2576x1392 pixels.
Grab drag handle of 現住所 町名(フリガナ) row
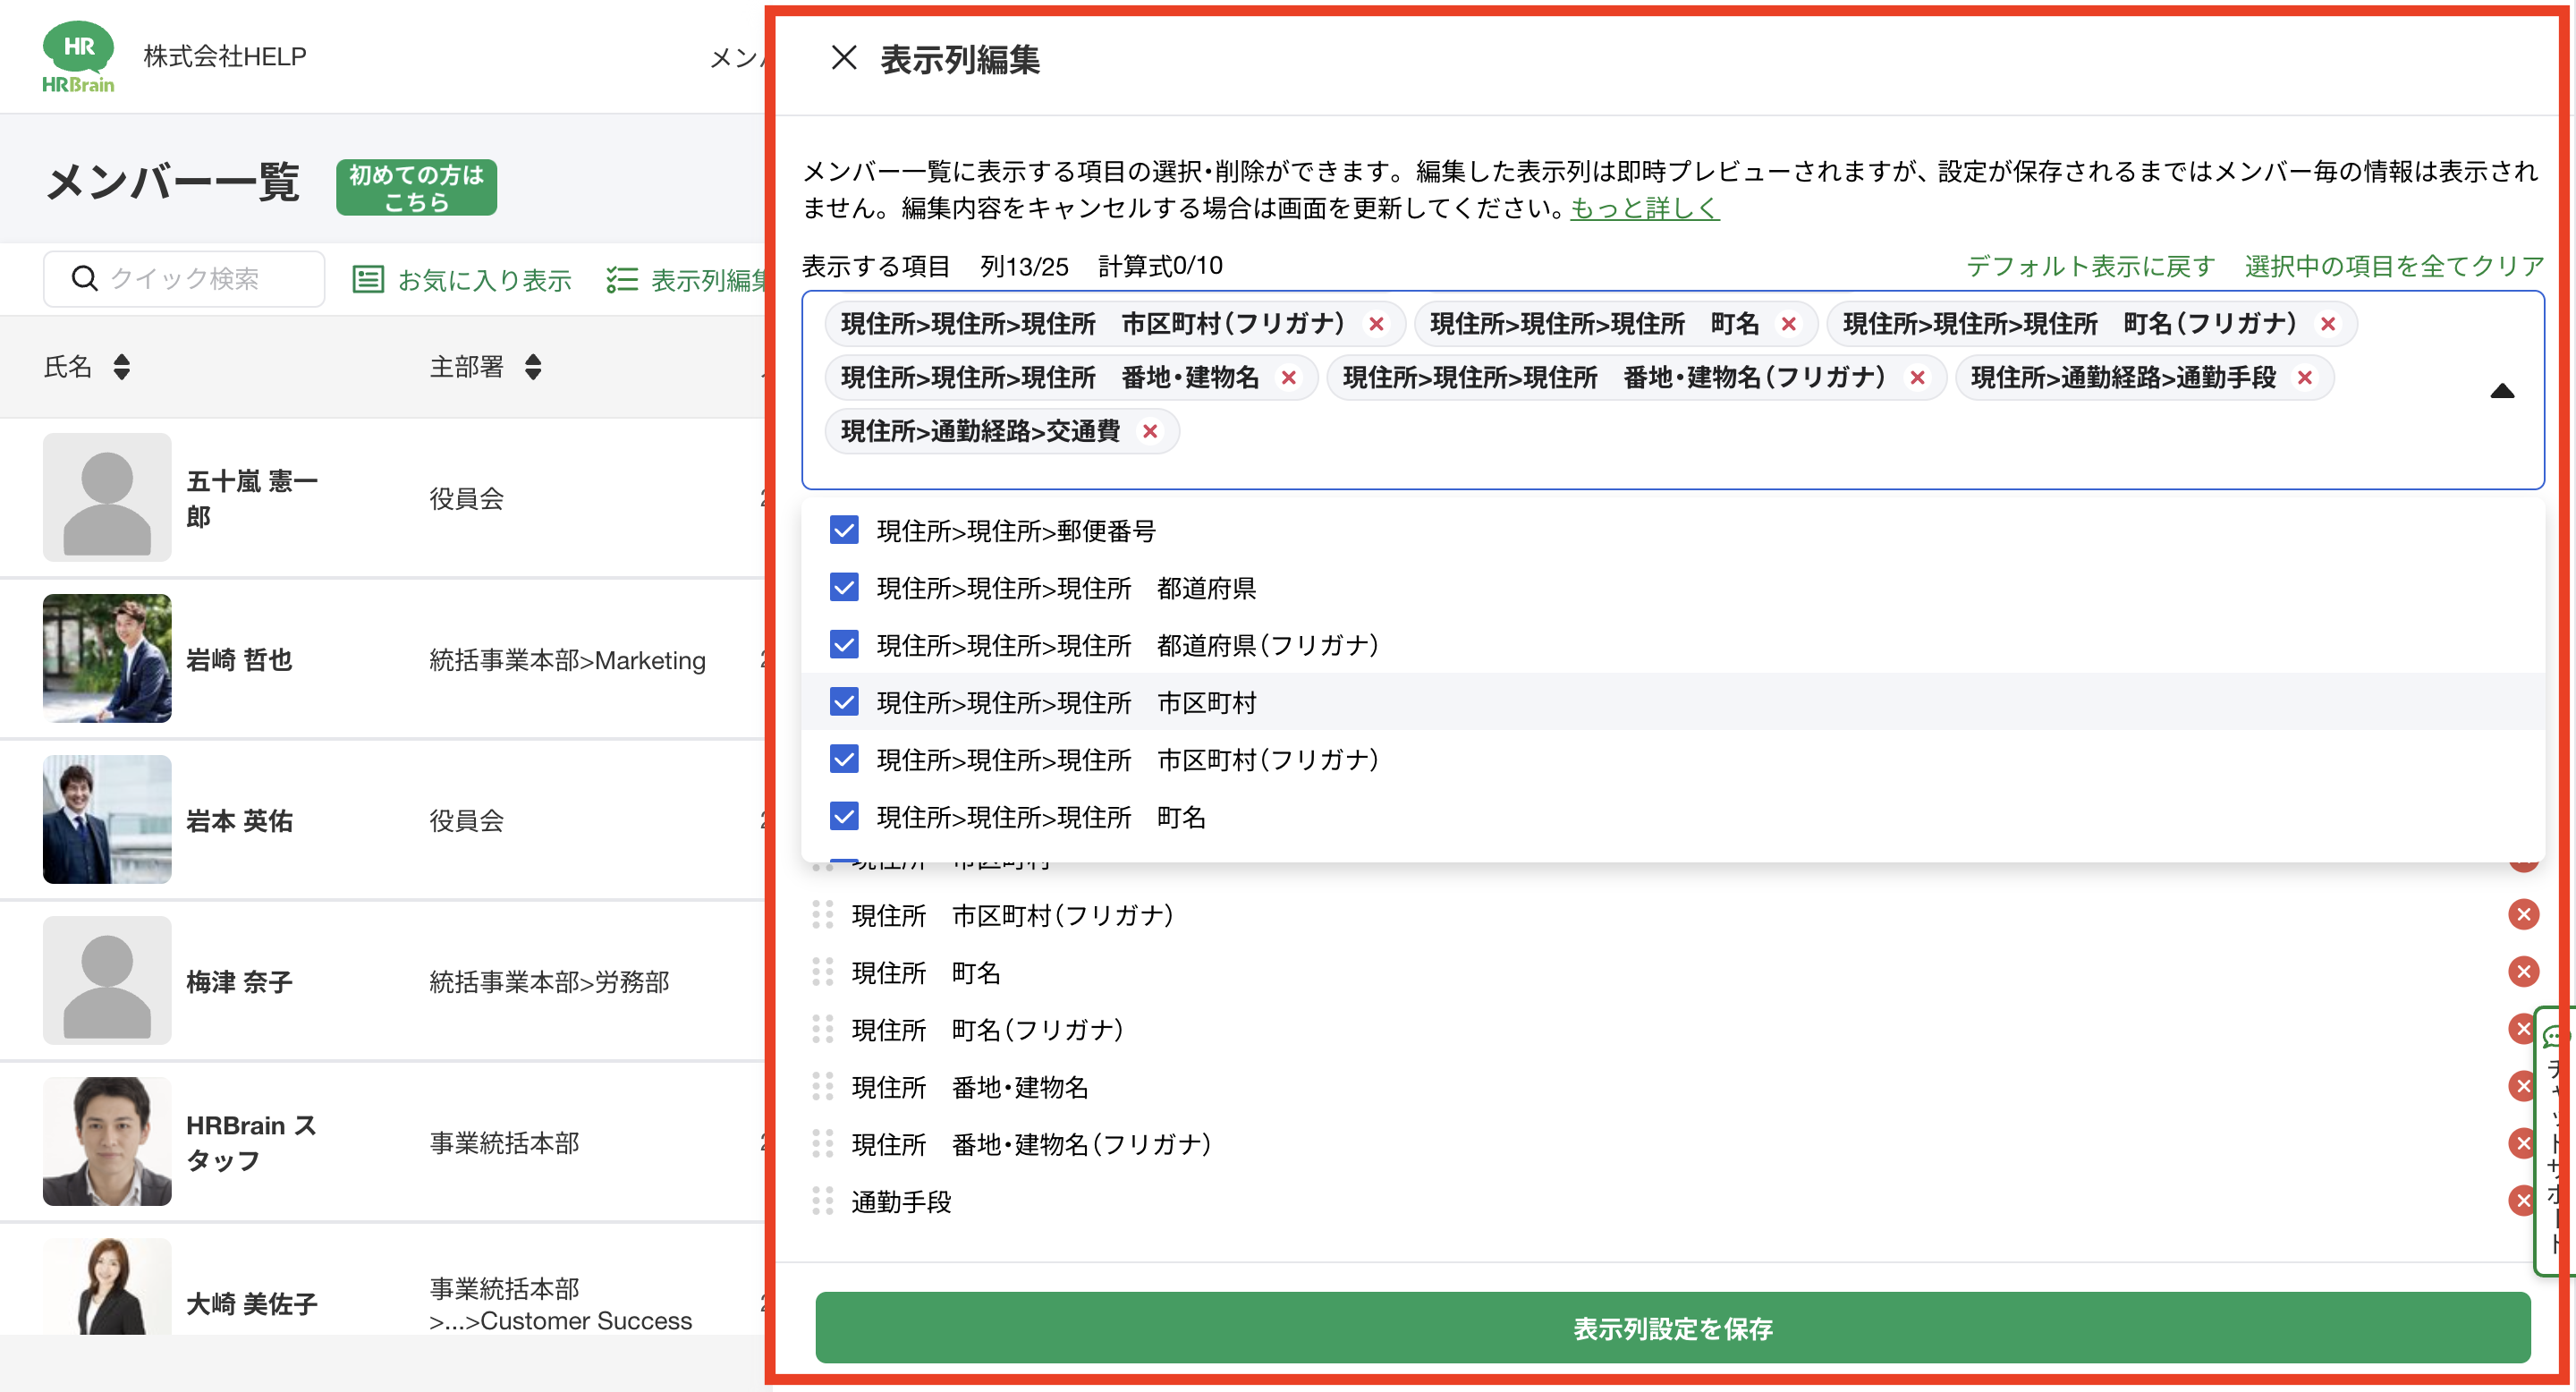823,1029
